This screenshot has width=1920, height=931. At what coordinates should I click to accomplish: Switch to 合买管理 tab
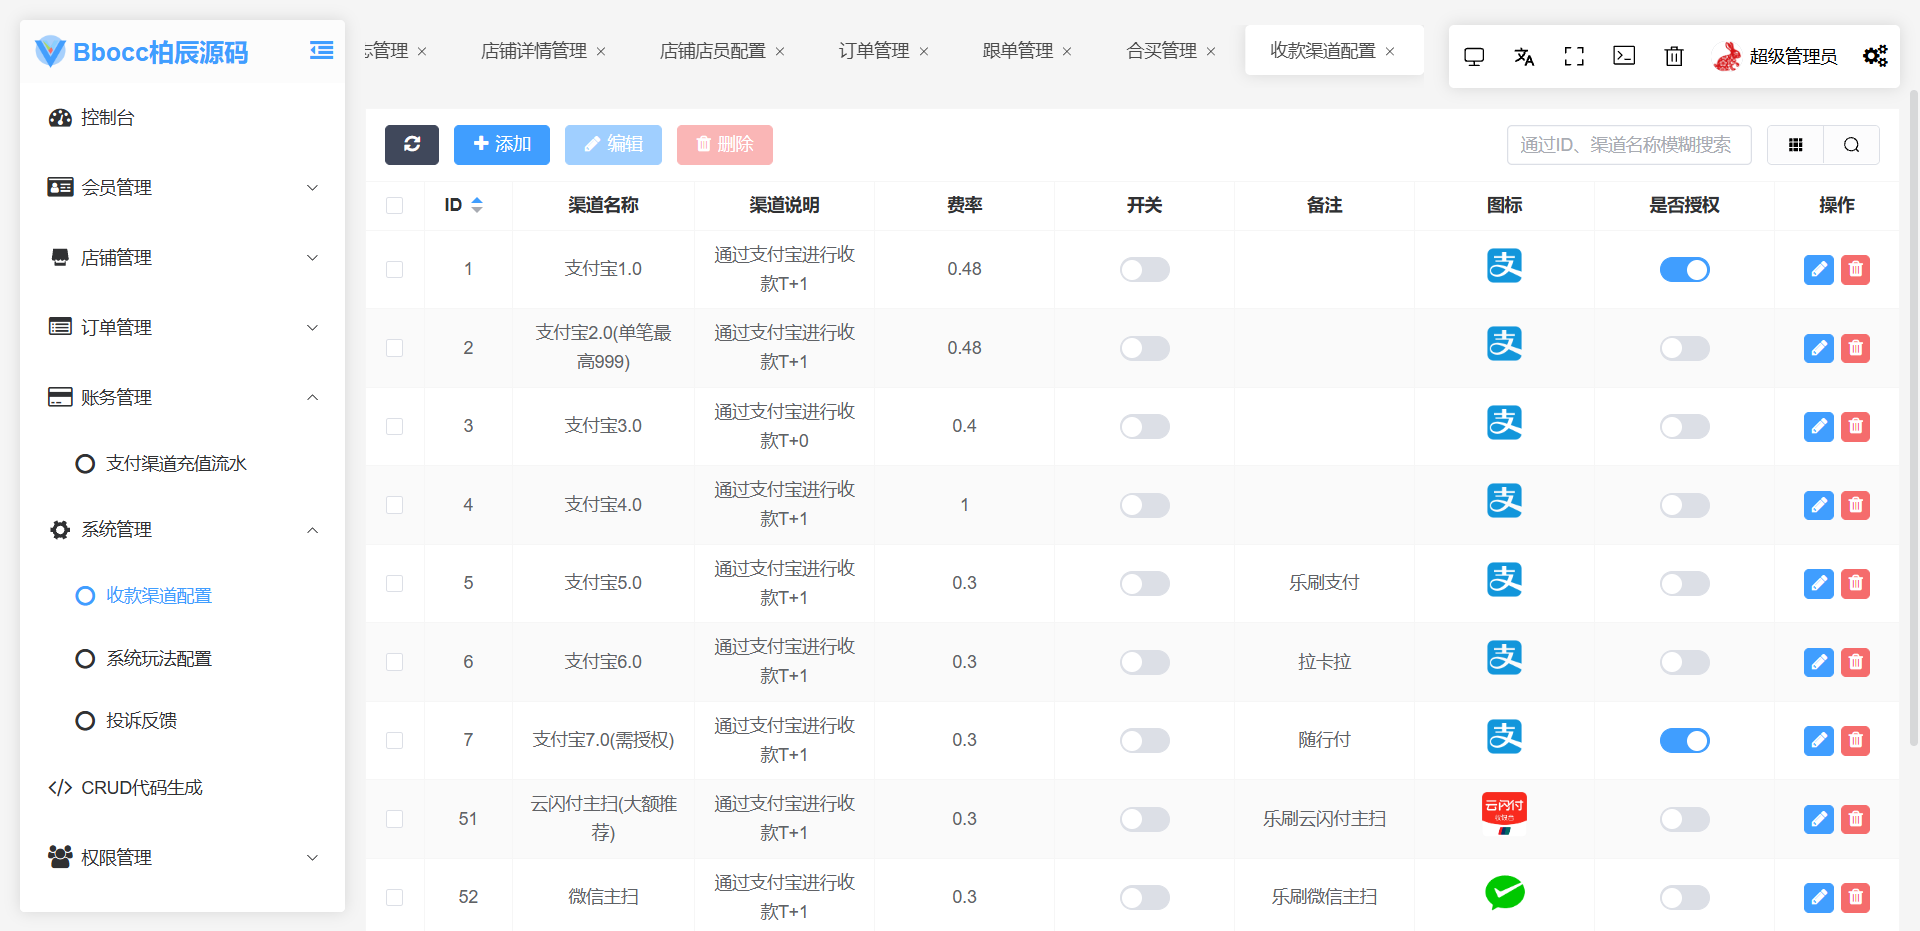pyautogui.click(x=1162, y=51)
